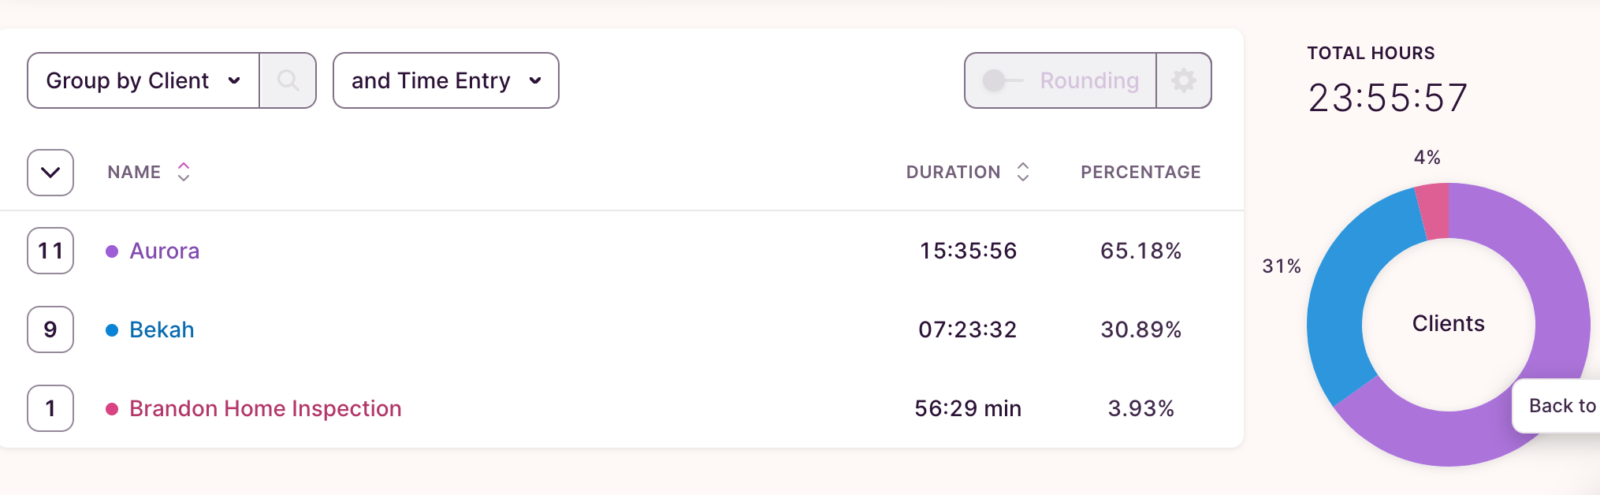Viewport: 1600px width, 495px height.
Task: Expand Brandon Home Inspection's single entry
Action: (50, 409)
